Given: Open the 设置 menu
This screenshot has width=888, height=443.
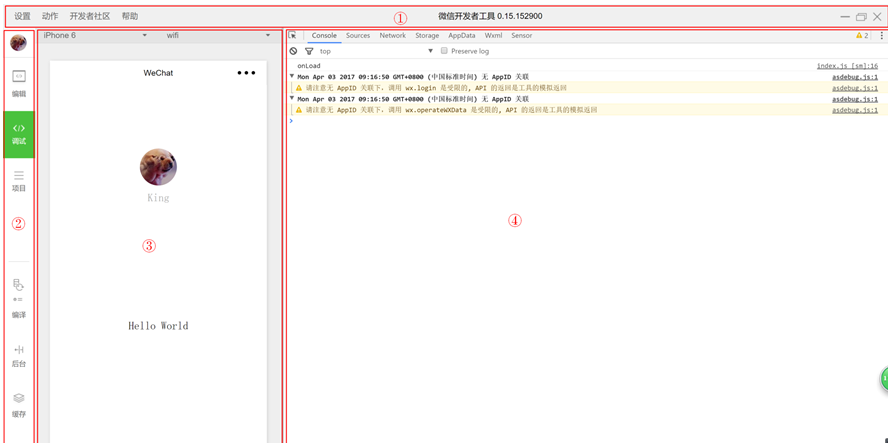Looking at the screenshot, I should click(22, 16).
